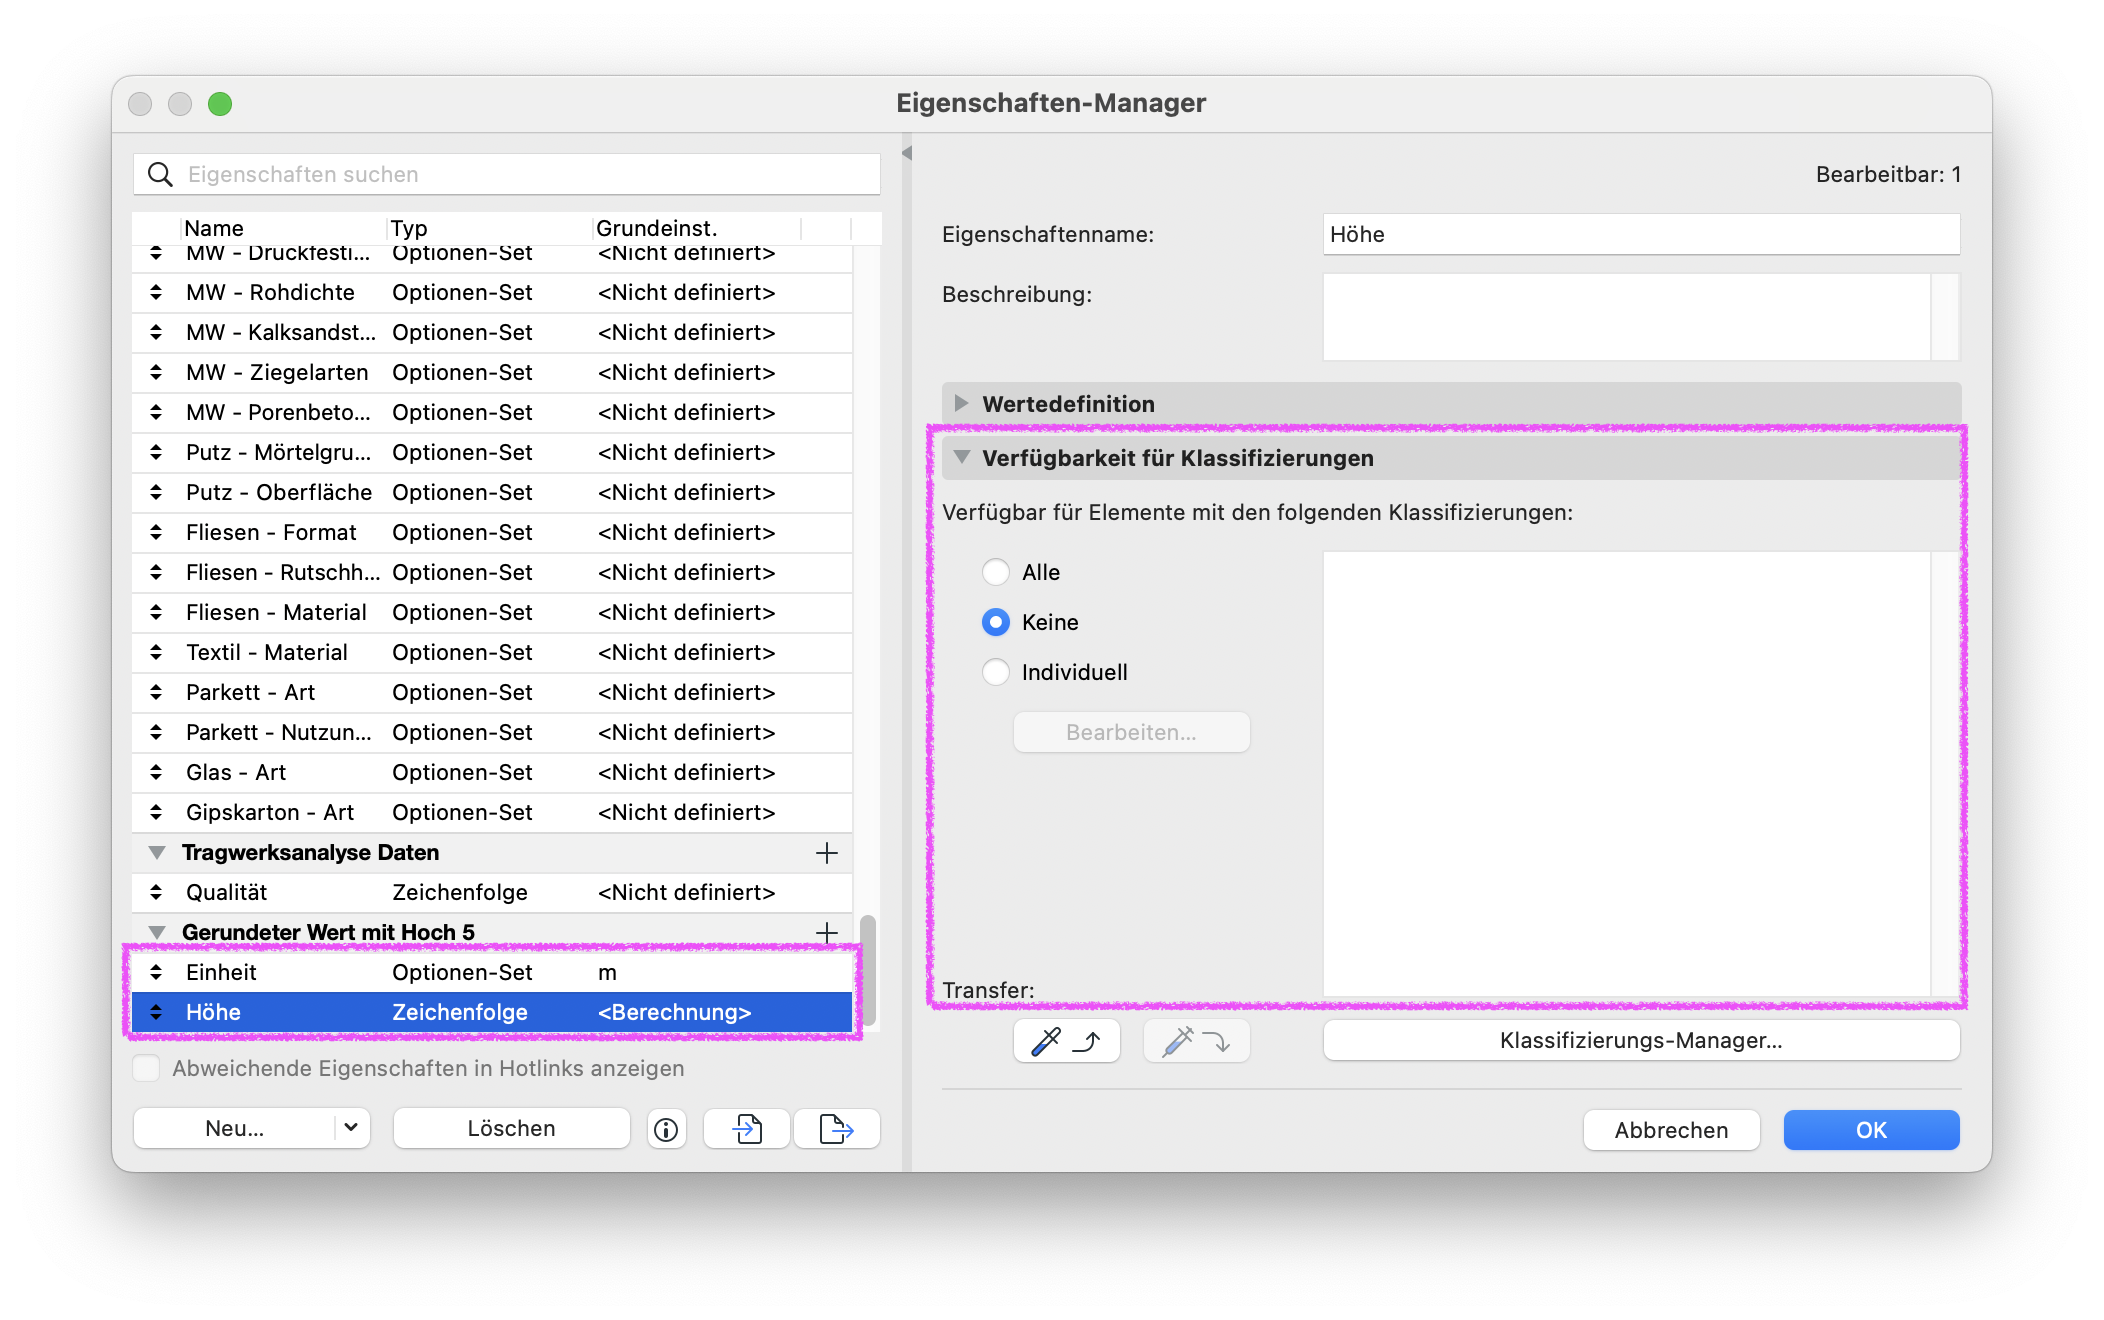Click the Name column header
This screenshot has height=1320, width=2104.
[283, 228]
